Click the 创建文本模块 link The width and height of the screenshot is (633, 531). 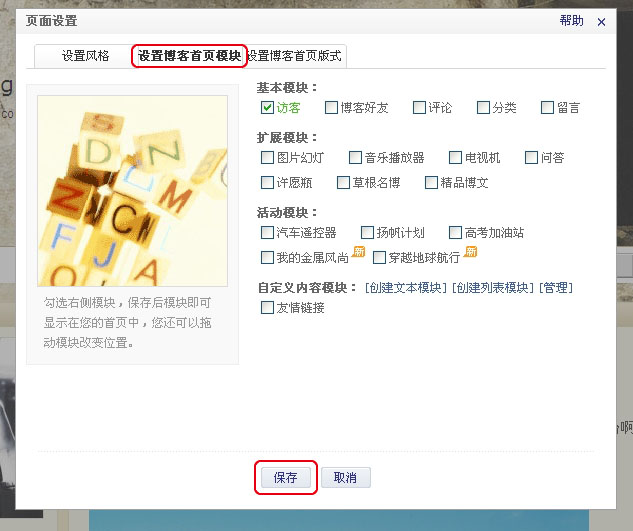click(x=406, y=288)
